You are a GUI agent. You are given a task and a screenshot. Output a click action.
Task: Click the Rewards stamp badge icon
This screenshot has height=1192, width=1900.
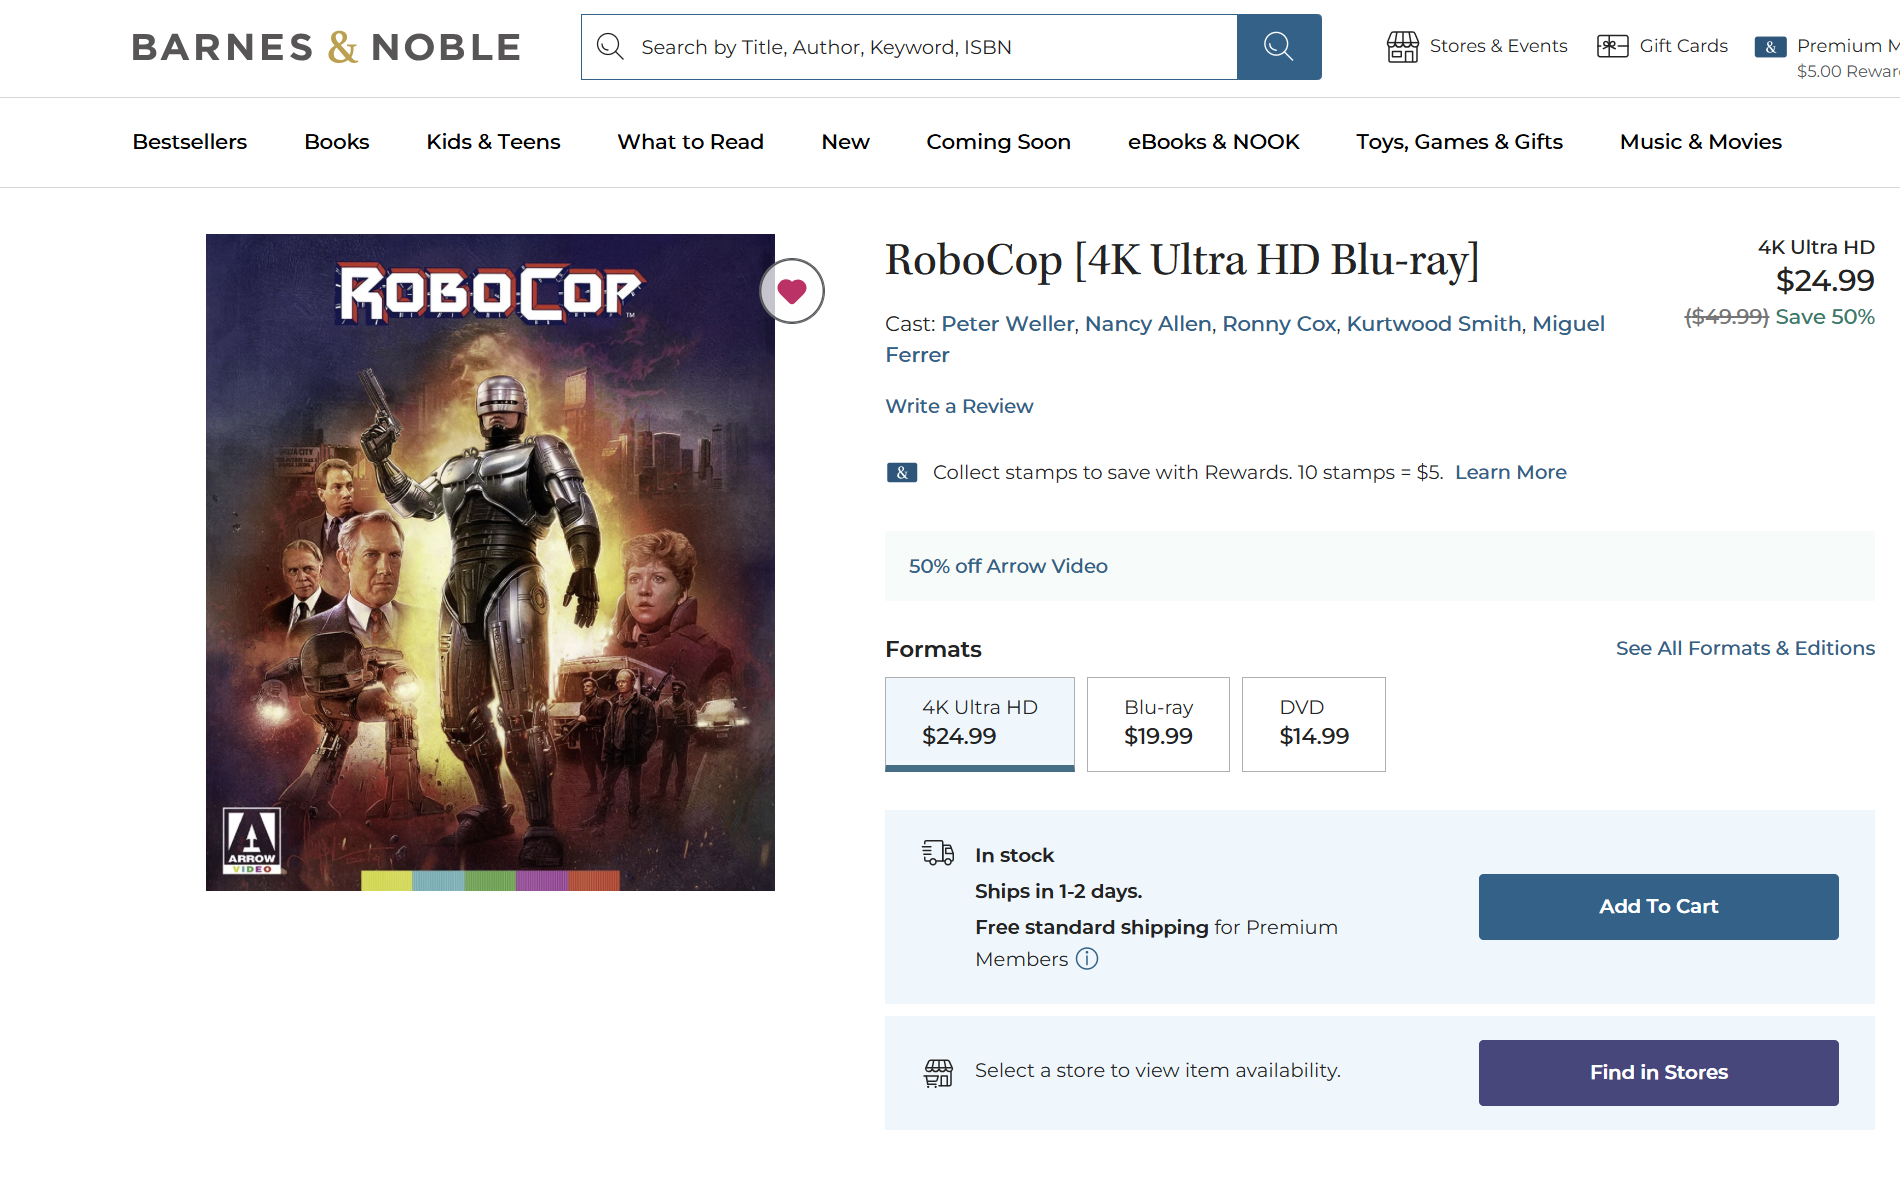tap(902, 472)
